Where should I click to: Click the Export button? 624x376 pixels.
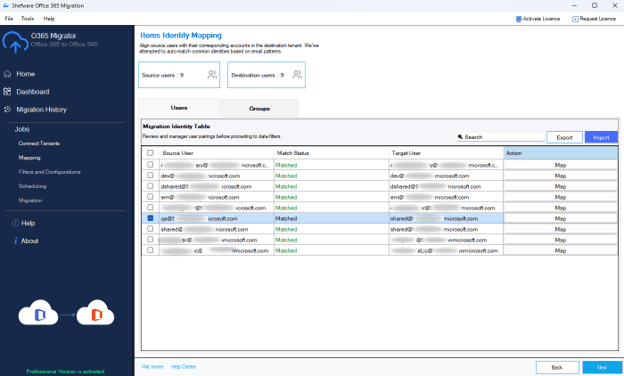564,137
